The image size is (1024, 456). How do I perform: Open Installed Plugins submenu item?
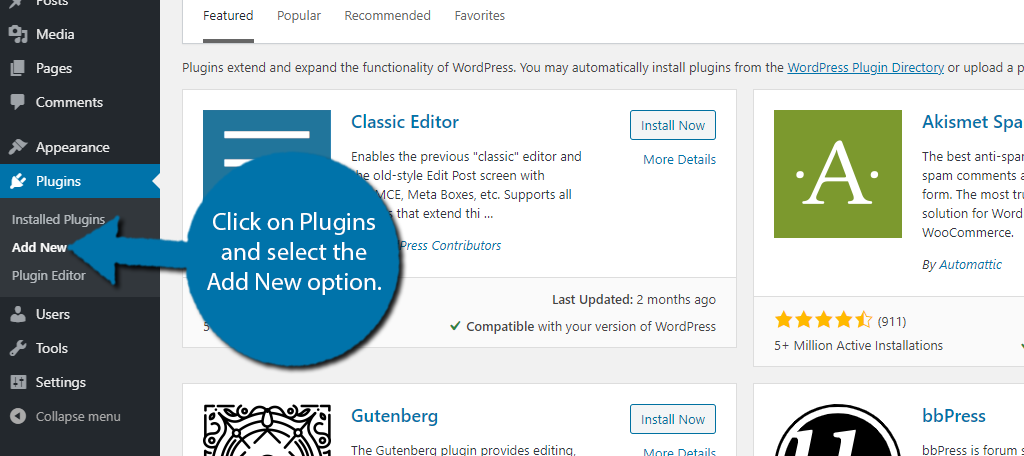click(x=58, y=219)
